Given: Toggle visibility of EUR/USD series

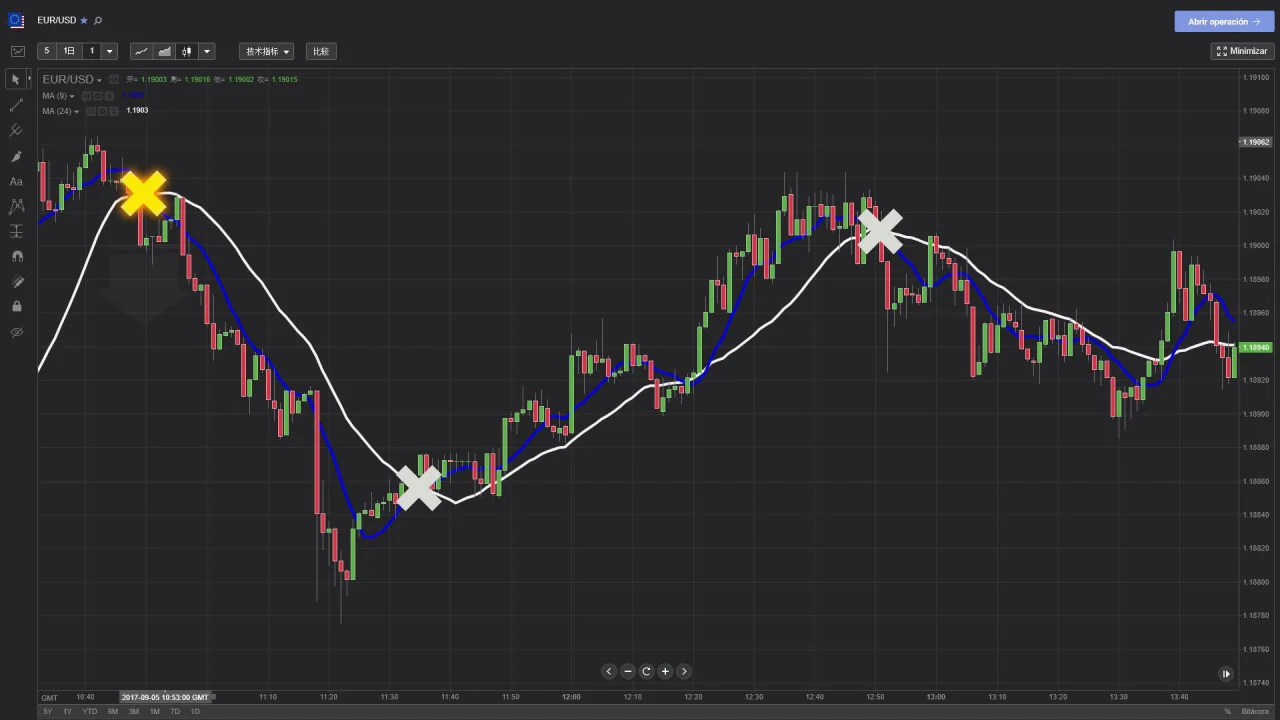Looking at the screenshot, I should (x=114, y=79).
